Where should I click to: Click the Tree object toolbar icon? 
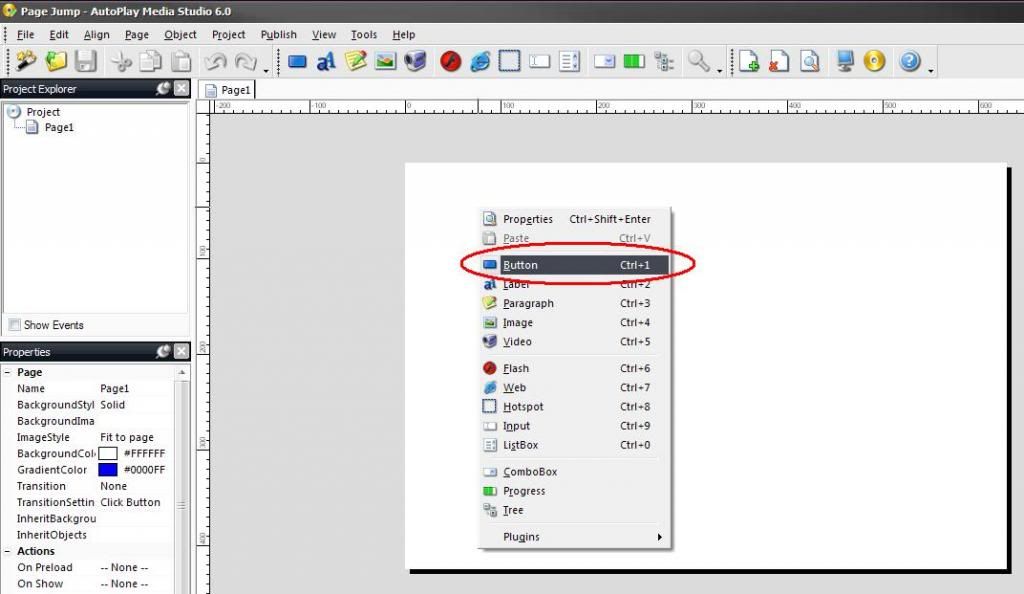point(663,62)
